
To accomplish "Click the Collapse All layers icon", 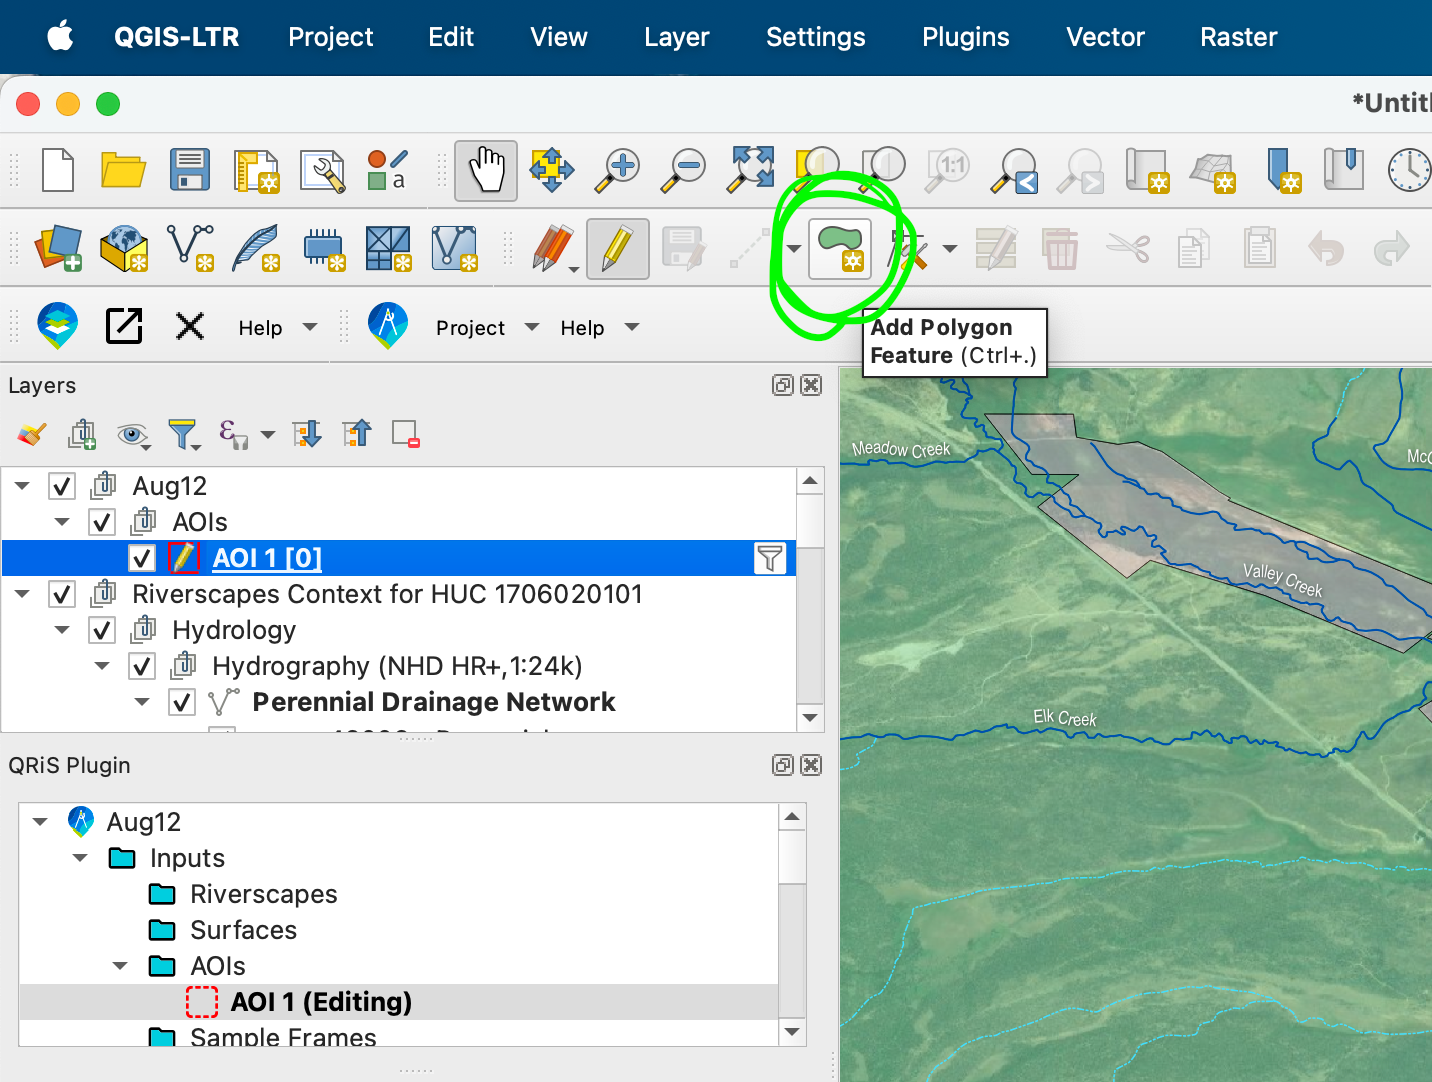I will coord(357,433).
